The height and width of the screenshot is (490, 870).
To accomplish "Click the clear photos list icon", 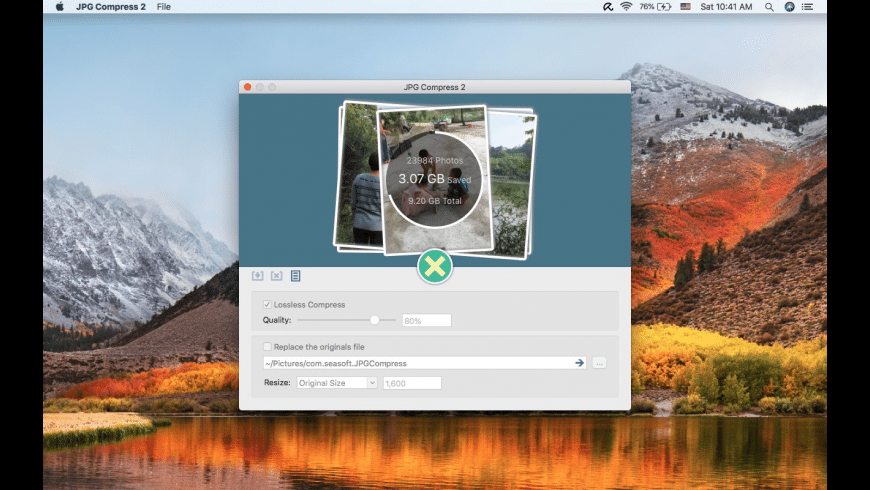I will pyautogui.click(x=276, y=276).
